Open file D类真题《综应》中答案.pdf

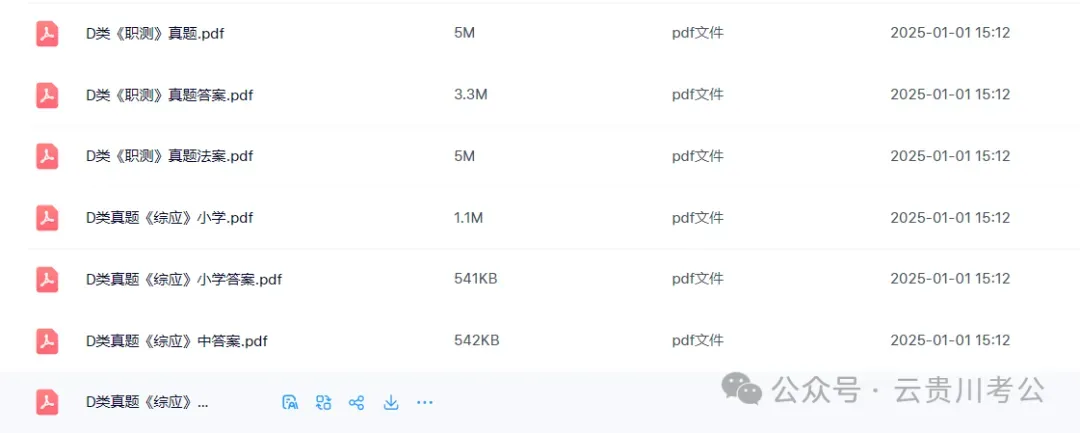click(x=177, y=341)
